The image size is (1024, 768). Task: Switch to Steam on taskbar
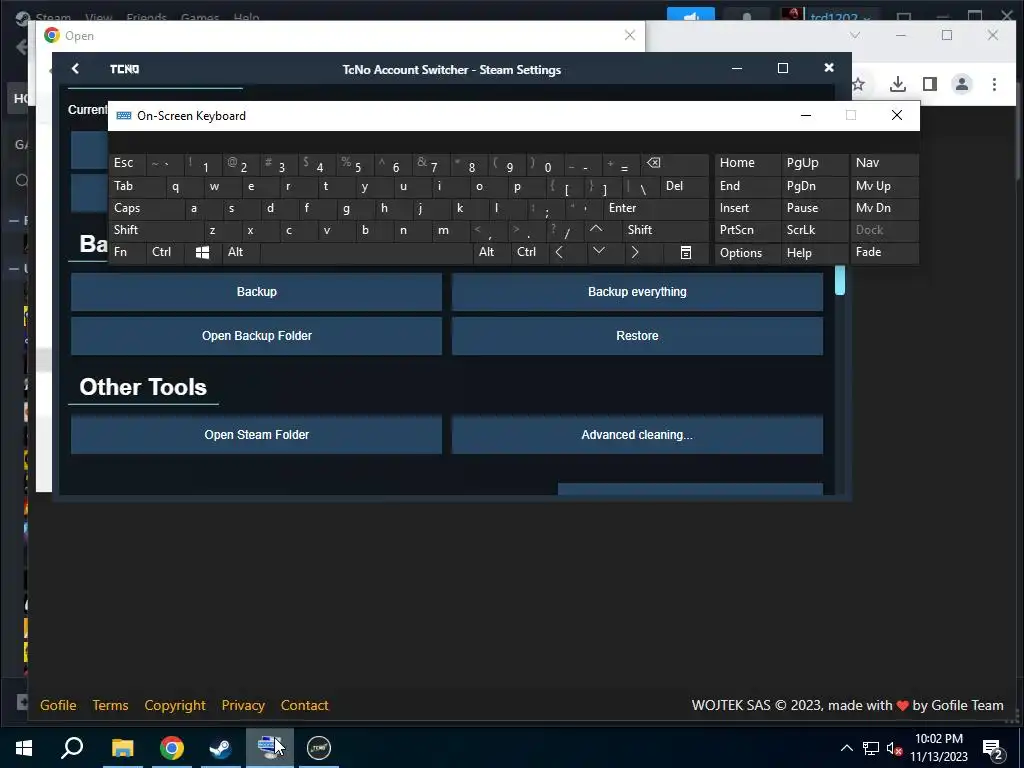(x=221, y=748)
